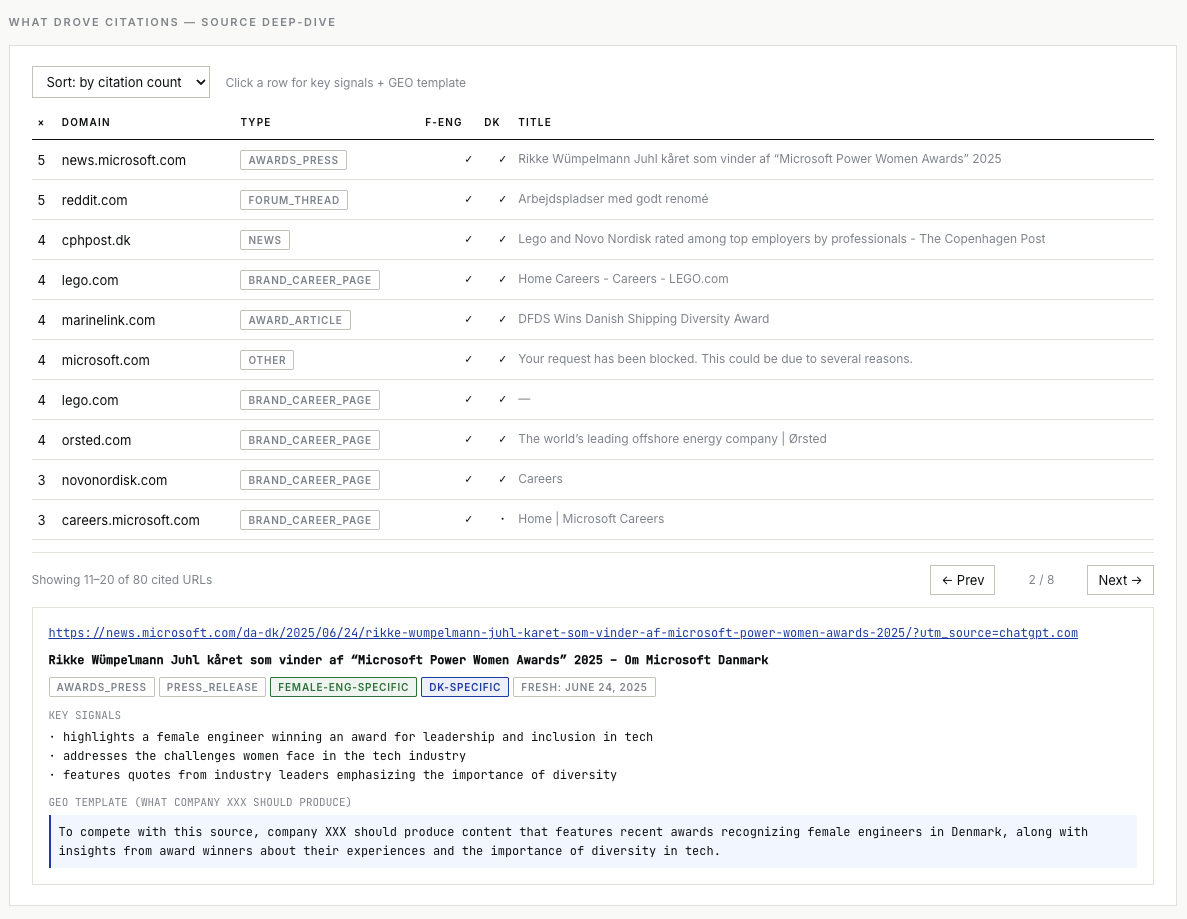Viewport: 1187px width, 919px height.
Task: Click the F-ENG checkmark in marinelink.com row
Action: click(469, 319)
